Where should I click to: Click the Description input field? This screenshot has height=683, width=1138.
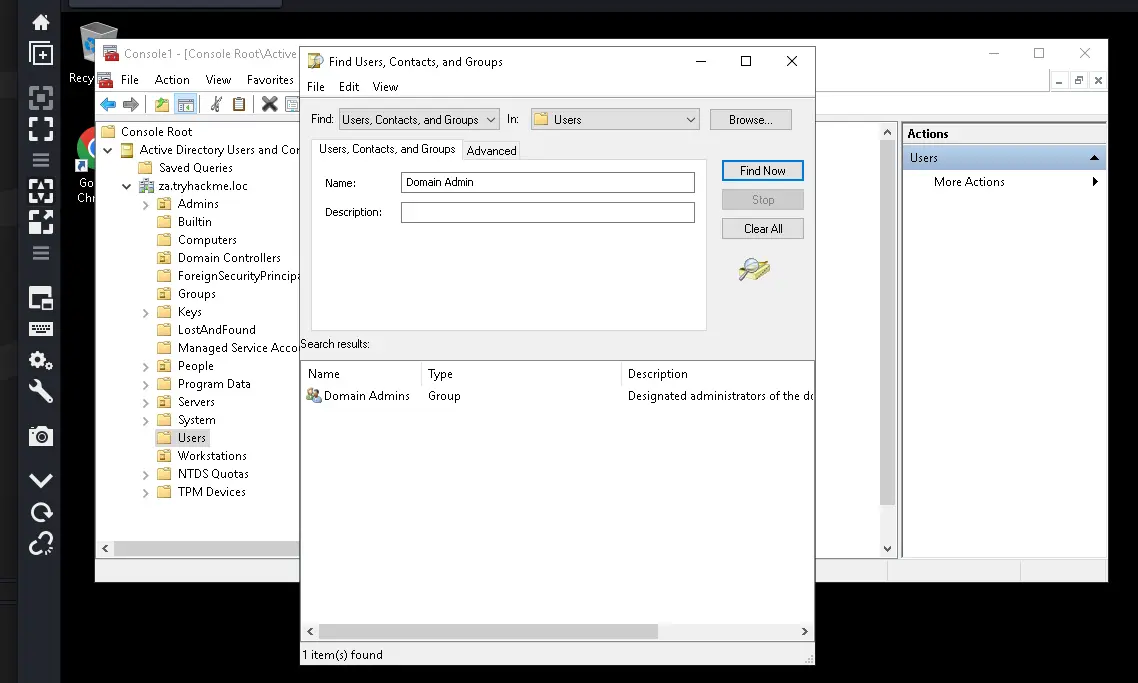point(547,212)
